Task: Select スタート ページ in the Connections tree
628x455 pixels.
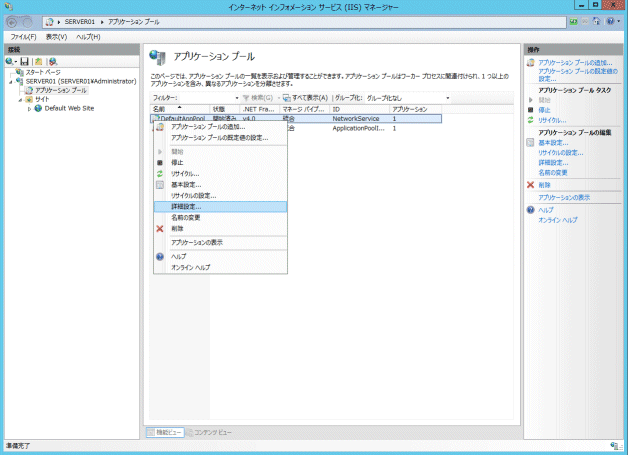Action: click(x=43, y=72)
